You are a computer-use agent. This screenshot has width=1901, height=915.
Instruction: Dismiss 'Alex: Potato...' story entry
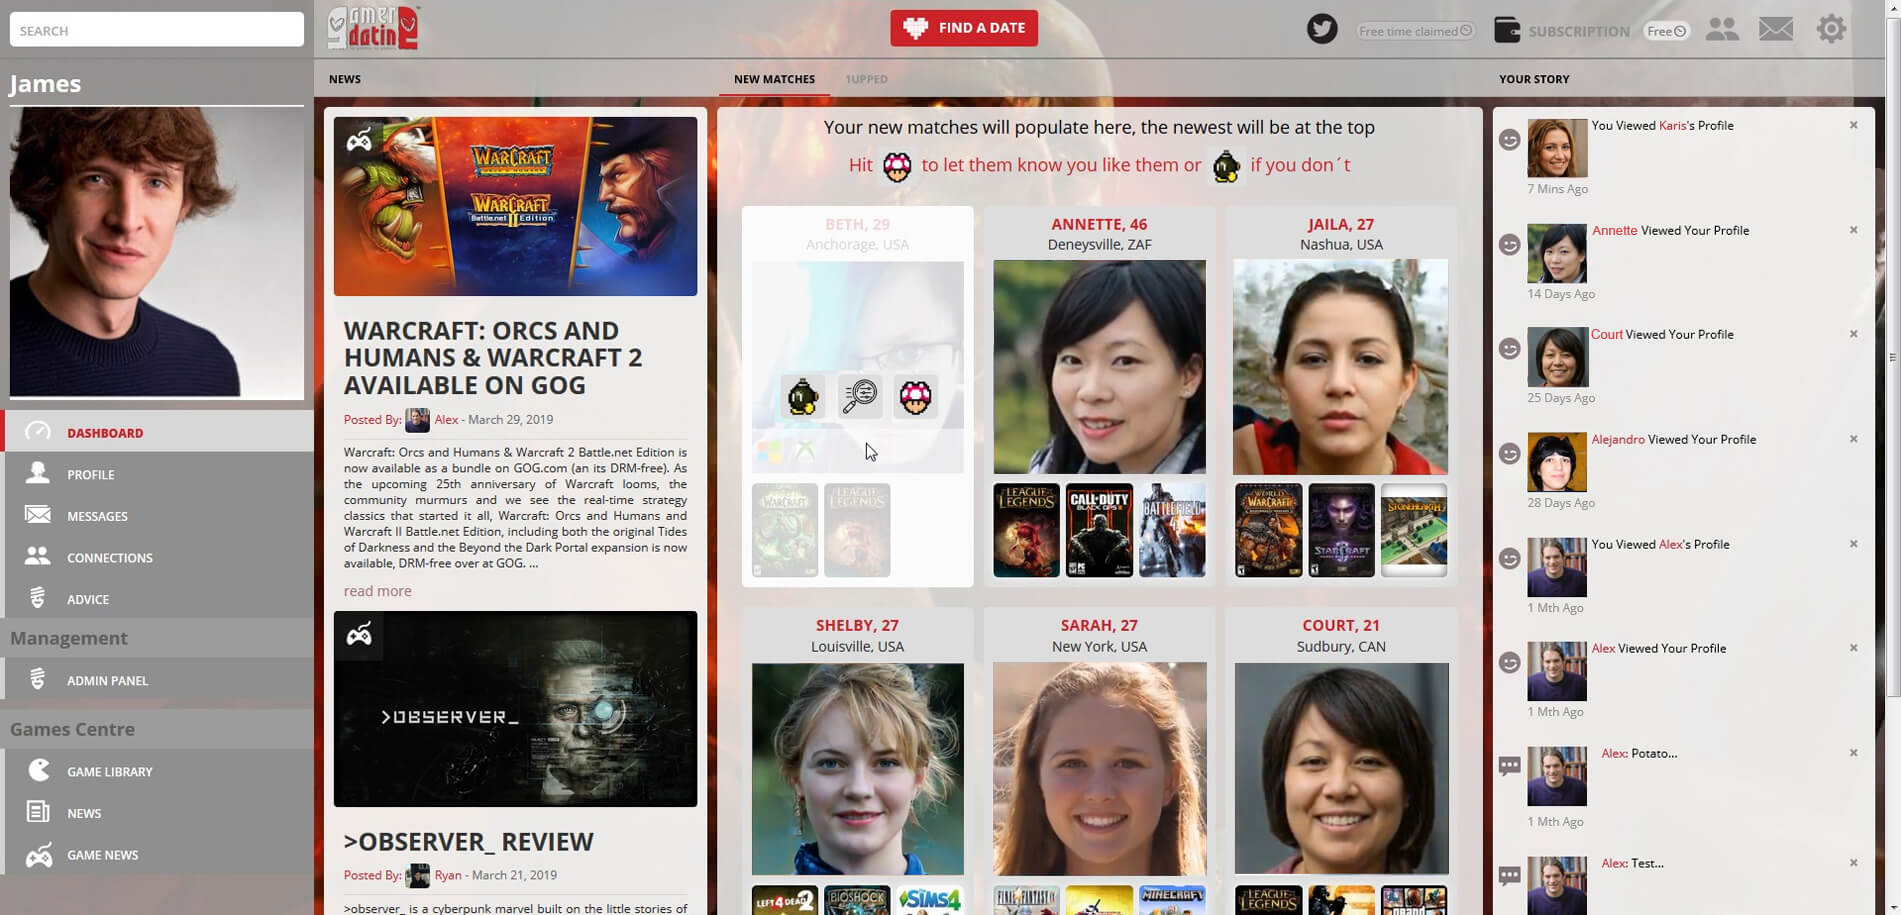click(x=1853, y=753)
